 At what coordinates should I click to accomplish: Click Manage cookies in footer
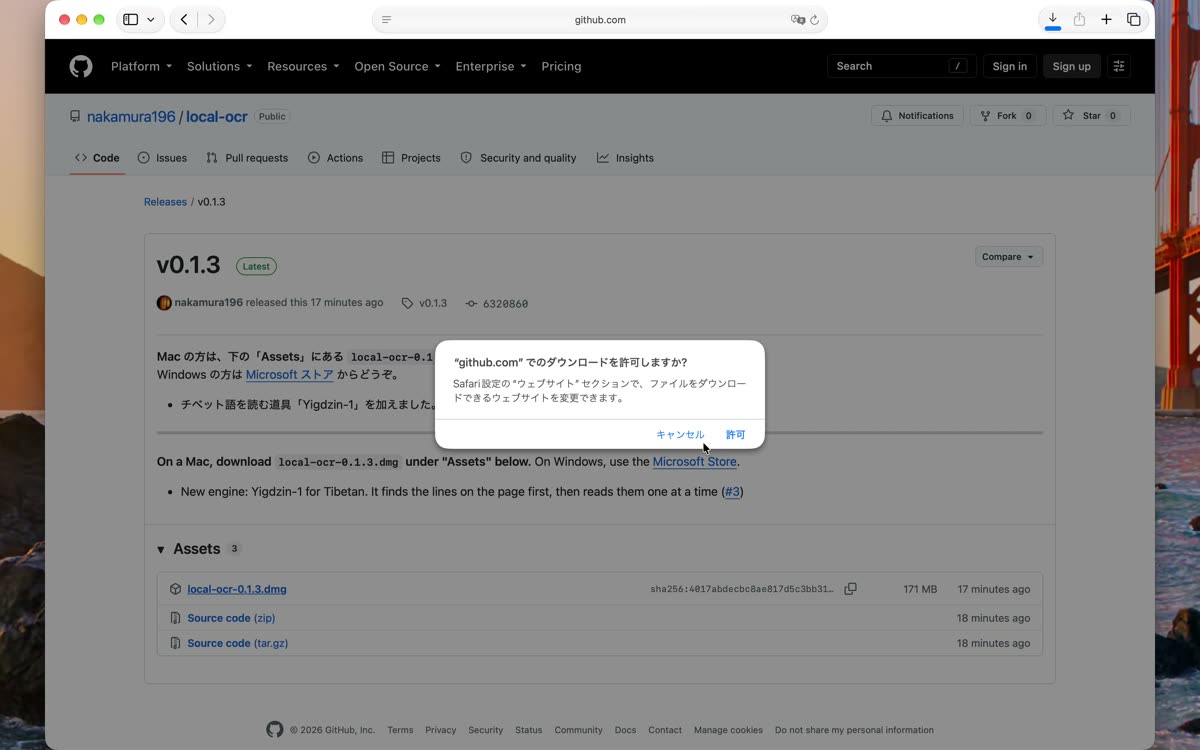point(728,730)
